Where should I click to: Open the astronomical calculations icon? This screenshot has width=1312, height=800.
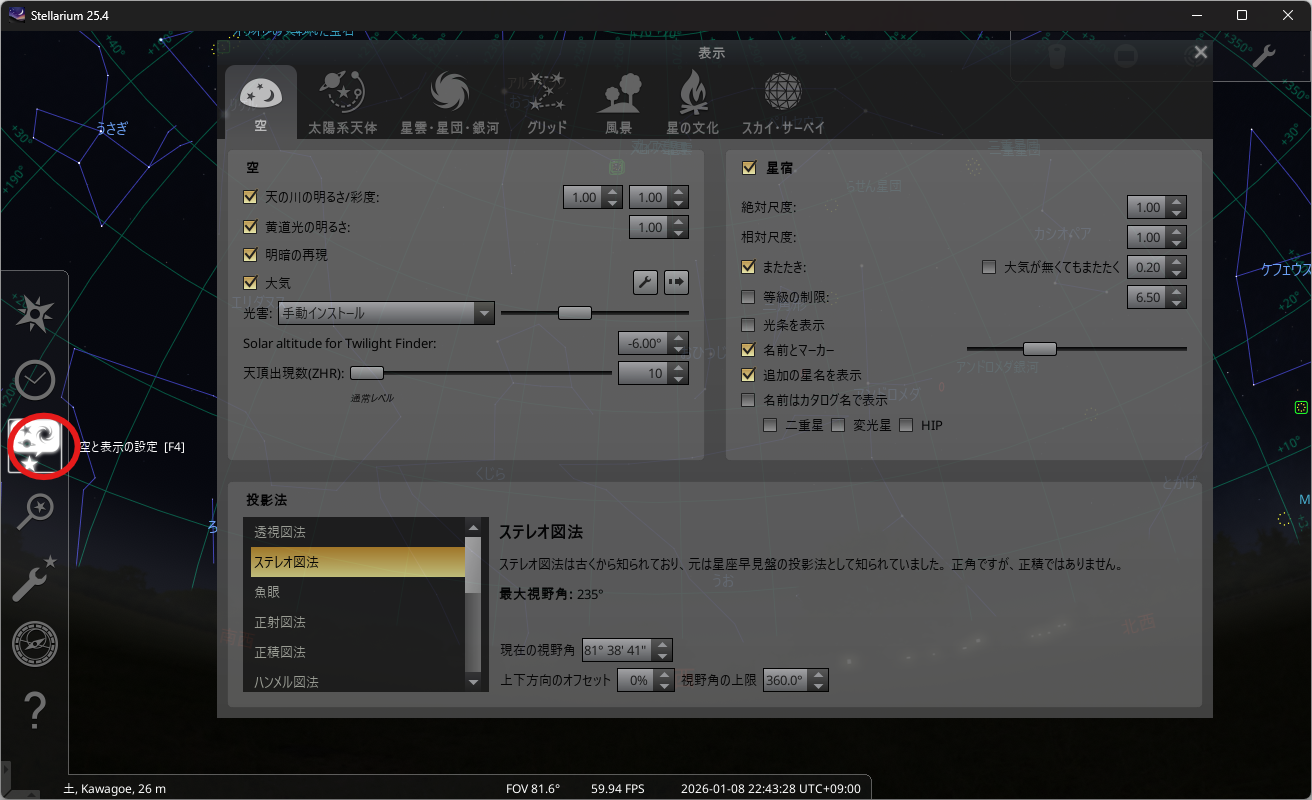coord(34,644)
